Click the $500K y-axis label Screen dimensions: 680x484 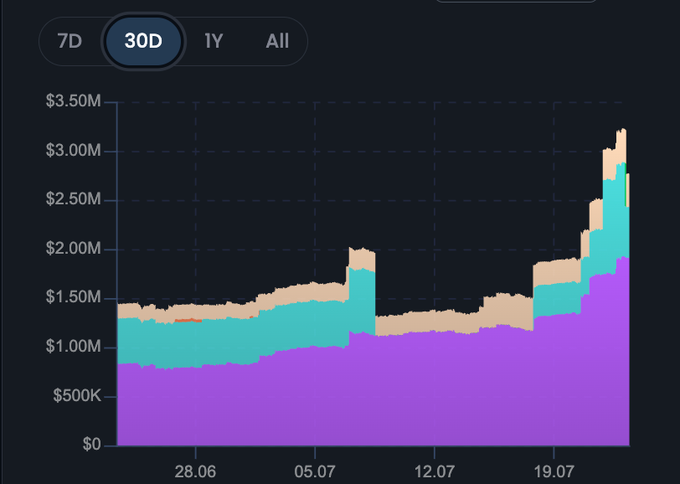77,396
